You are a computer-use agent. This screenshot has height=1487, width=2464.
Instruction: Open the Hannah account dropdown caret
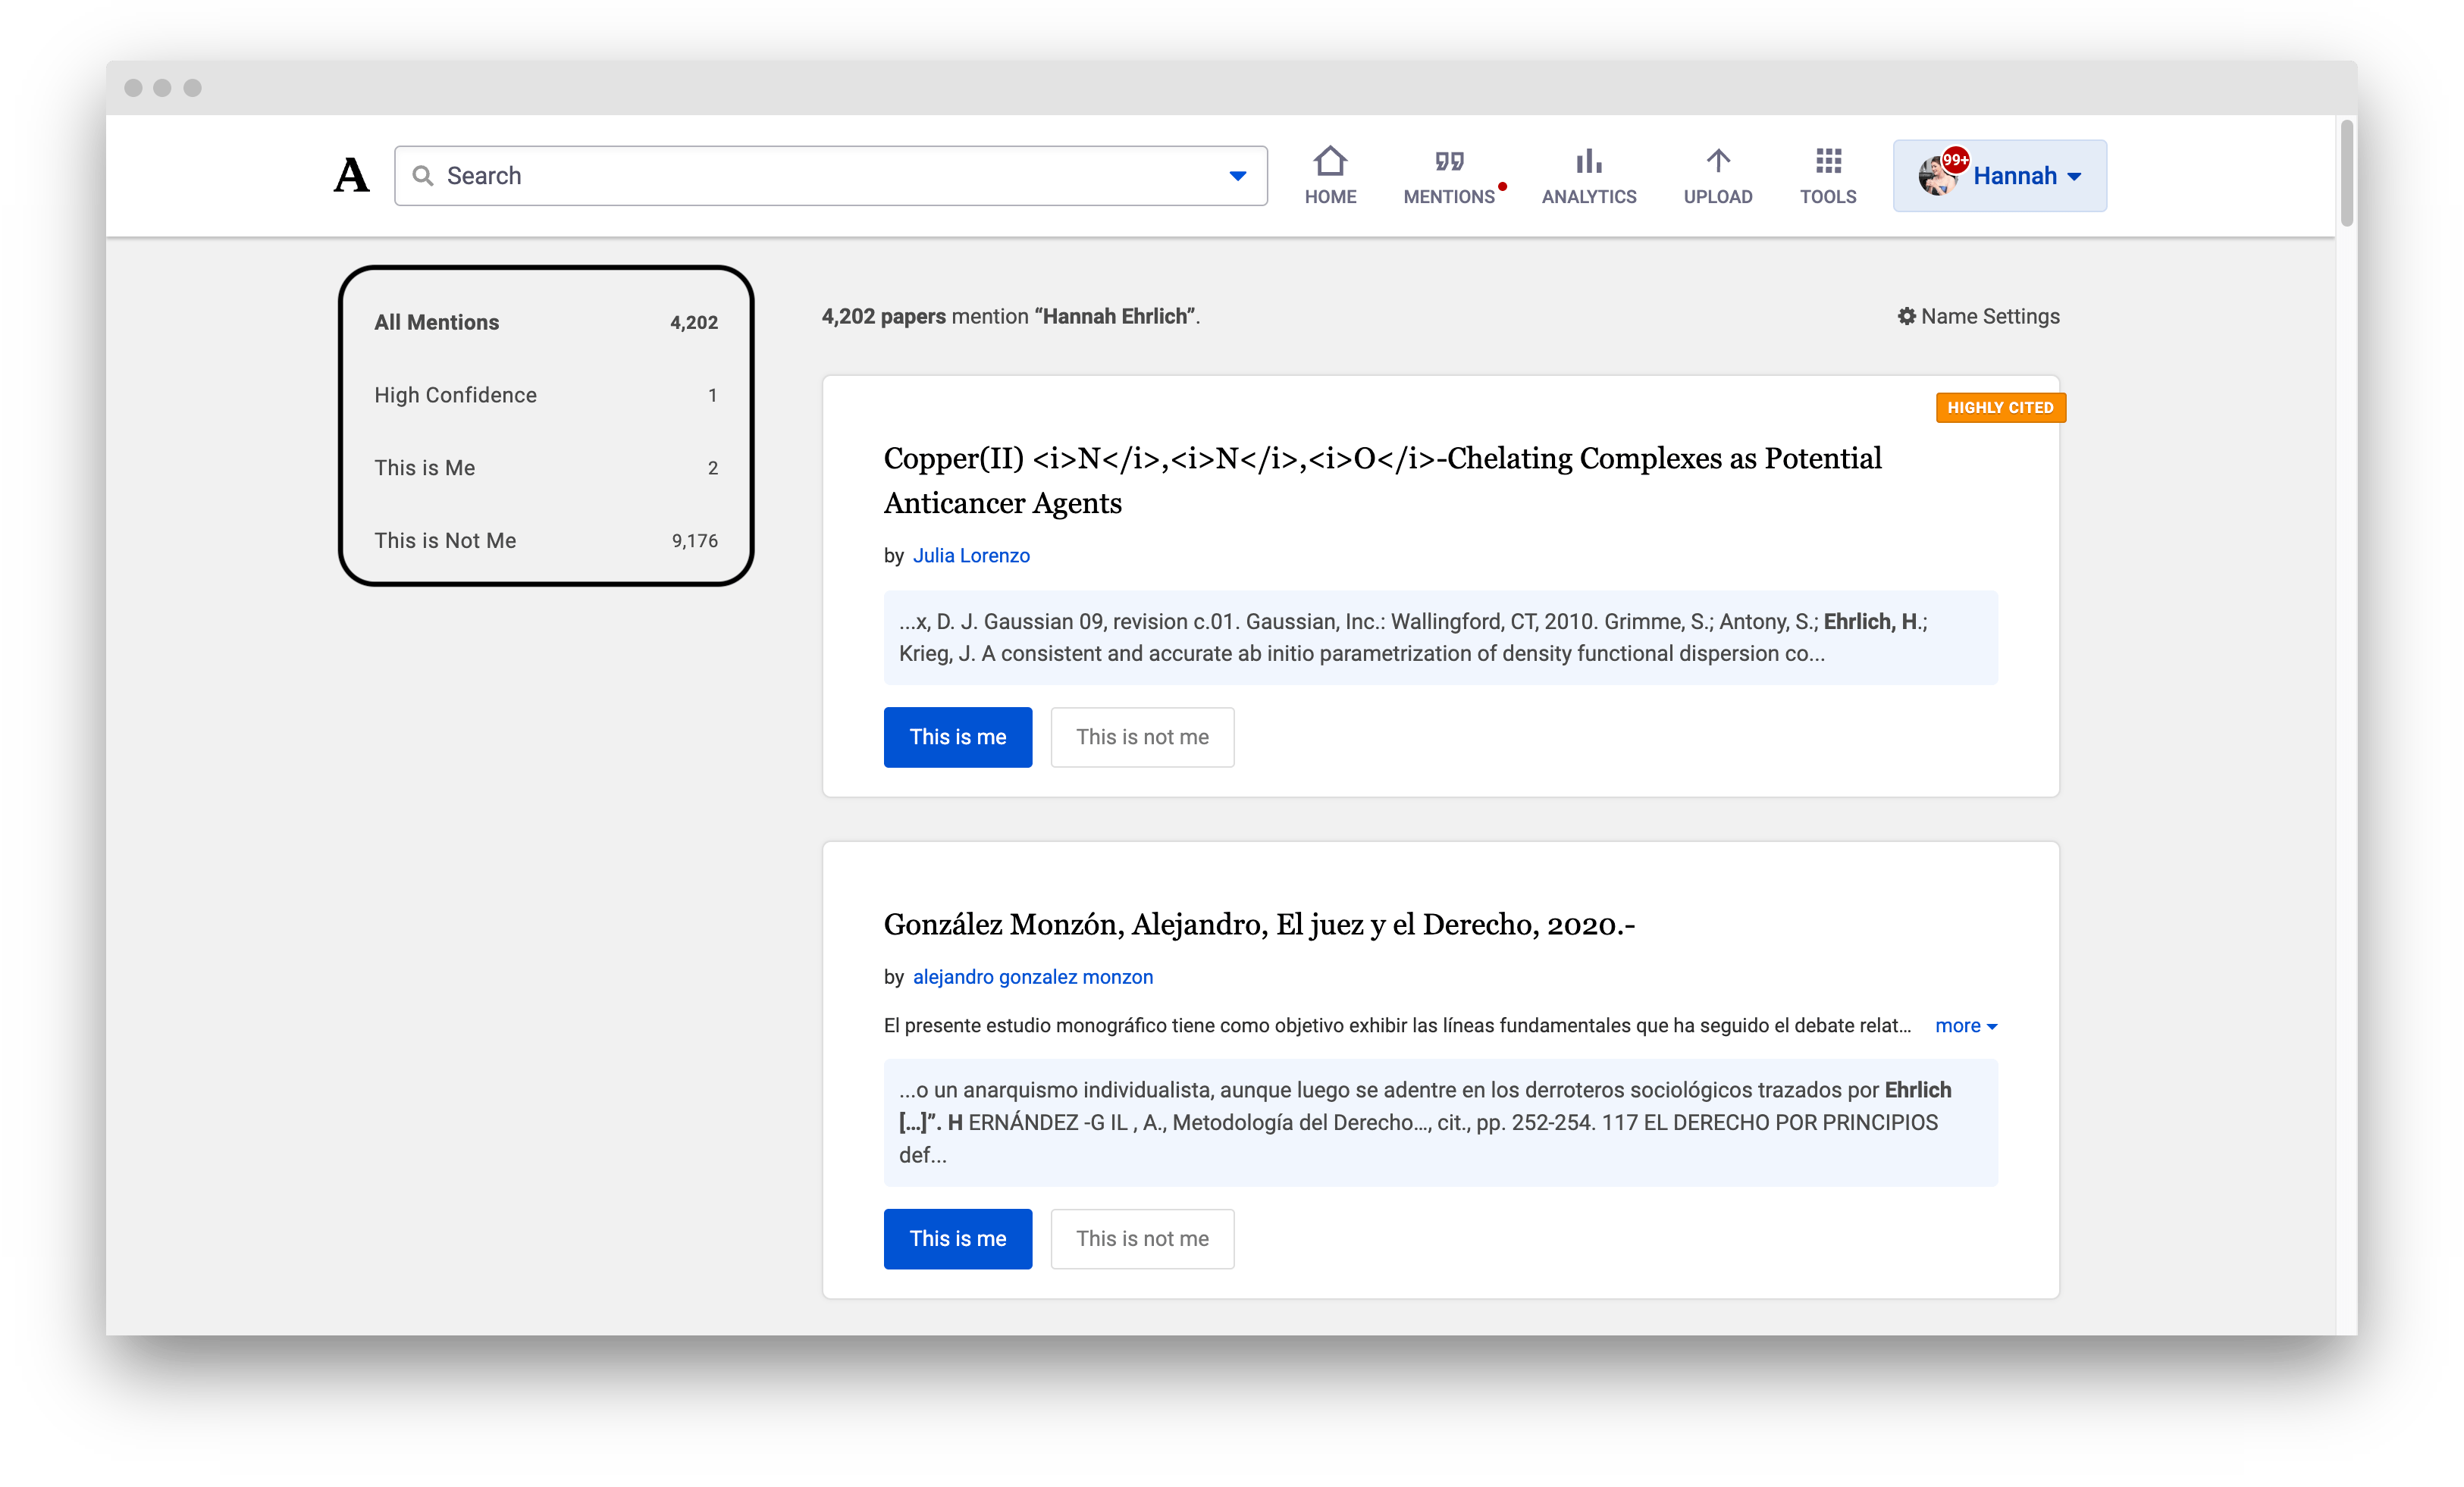click(2075, 177)
